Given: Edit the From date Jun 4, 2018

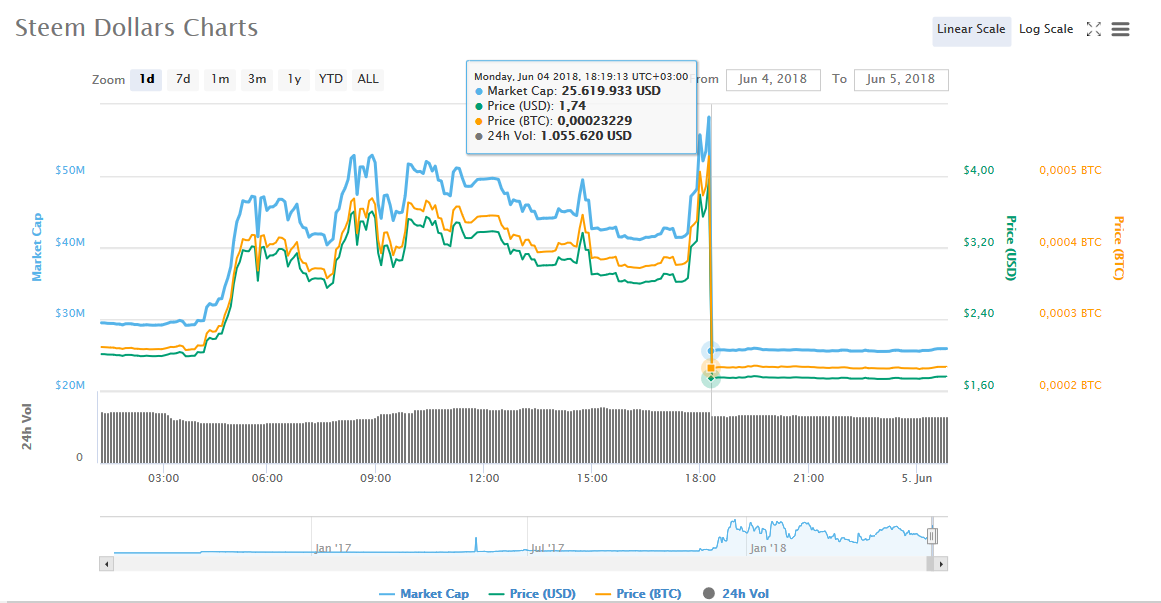Looking at the screenshot, I should [773, 79].
